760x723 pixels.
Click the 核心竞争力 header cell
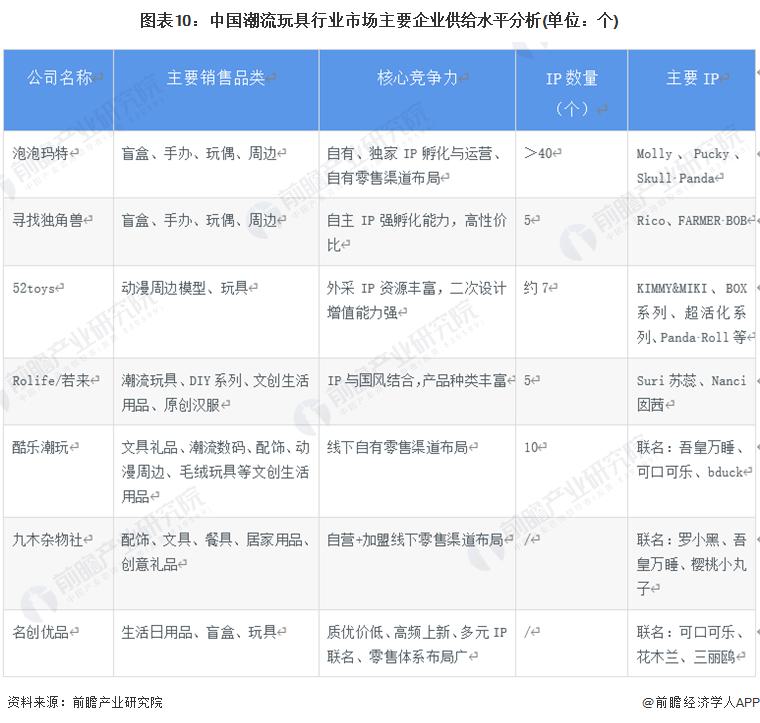coord(417,78)
